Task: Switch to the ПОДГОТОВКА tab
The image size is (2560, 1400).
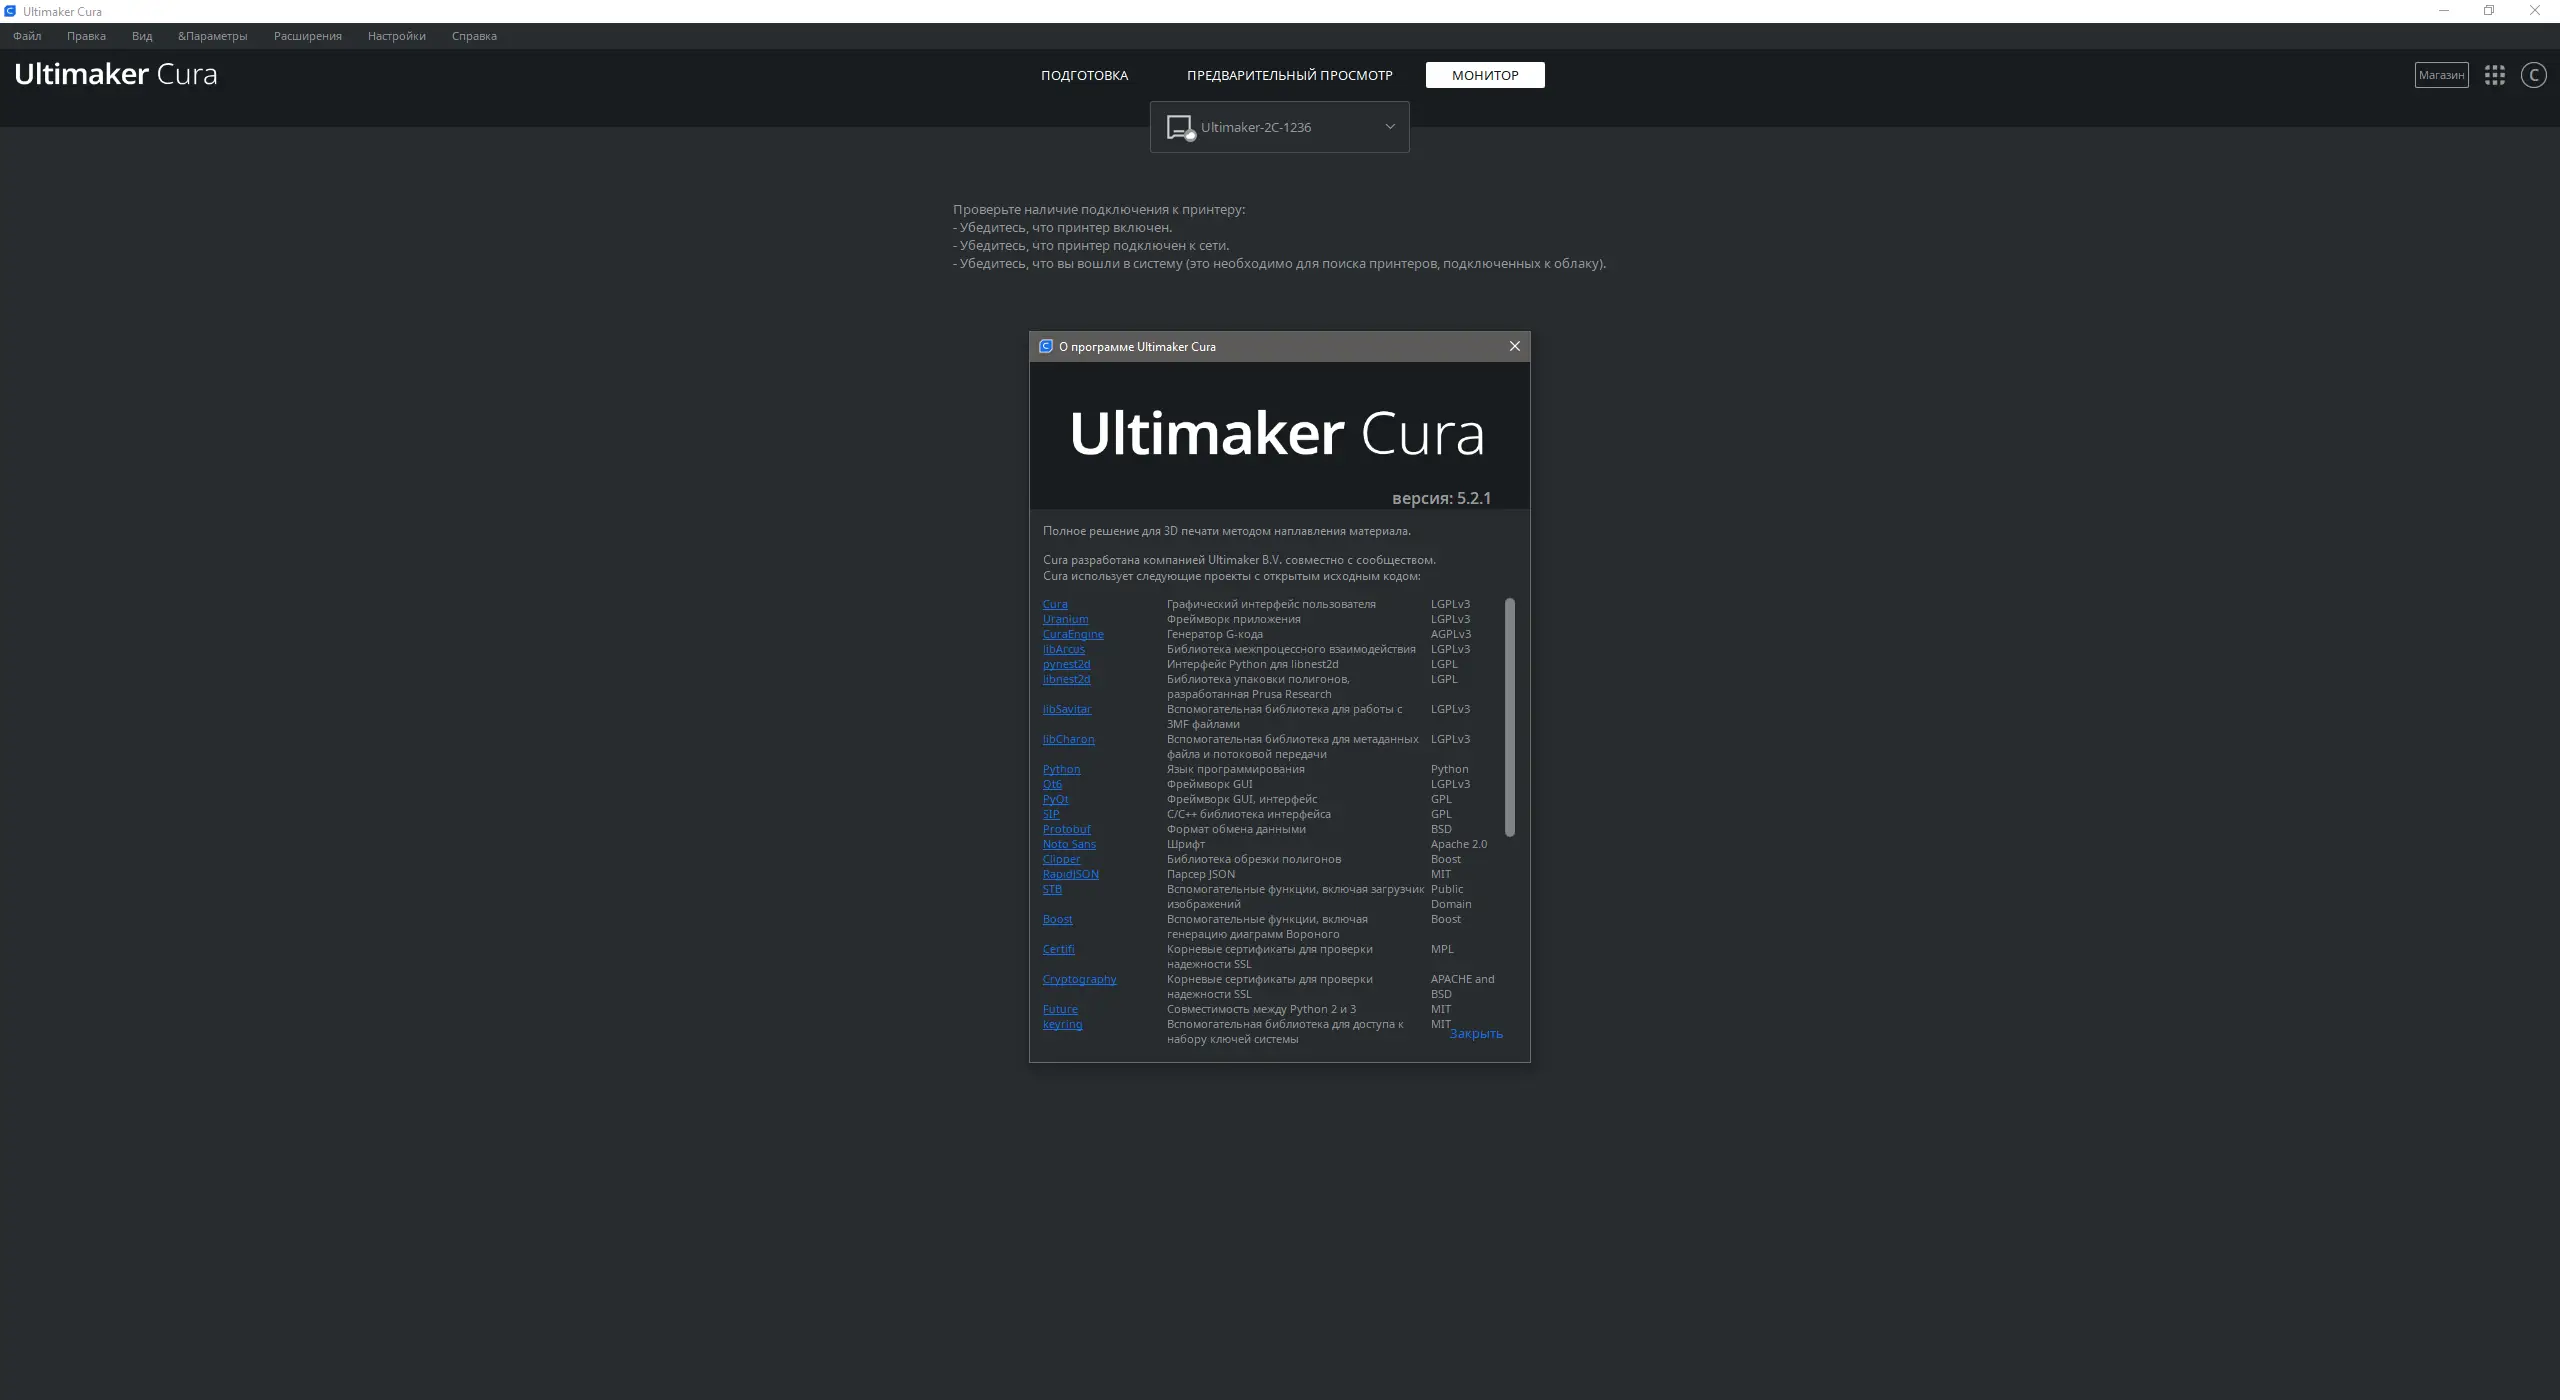Action: 1084,75
